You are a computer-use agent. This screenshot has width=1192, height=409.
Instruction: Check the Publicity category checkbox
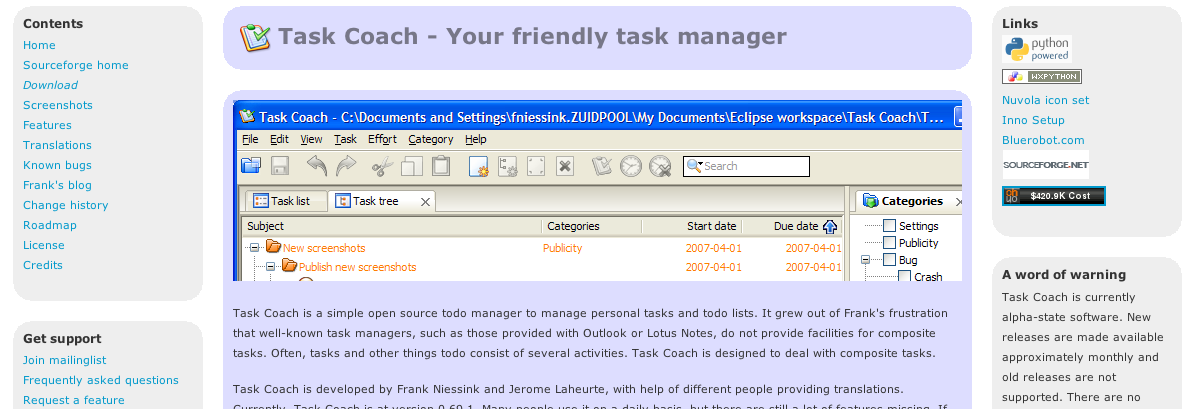pyautogui.click(x=889, y=243)
